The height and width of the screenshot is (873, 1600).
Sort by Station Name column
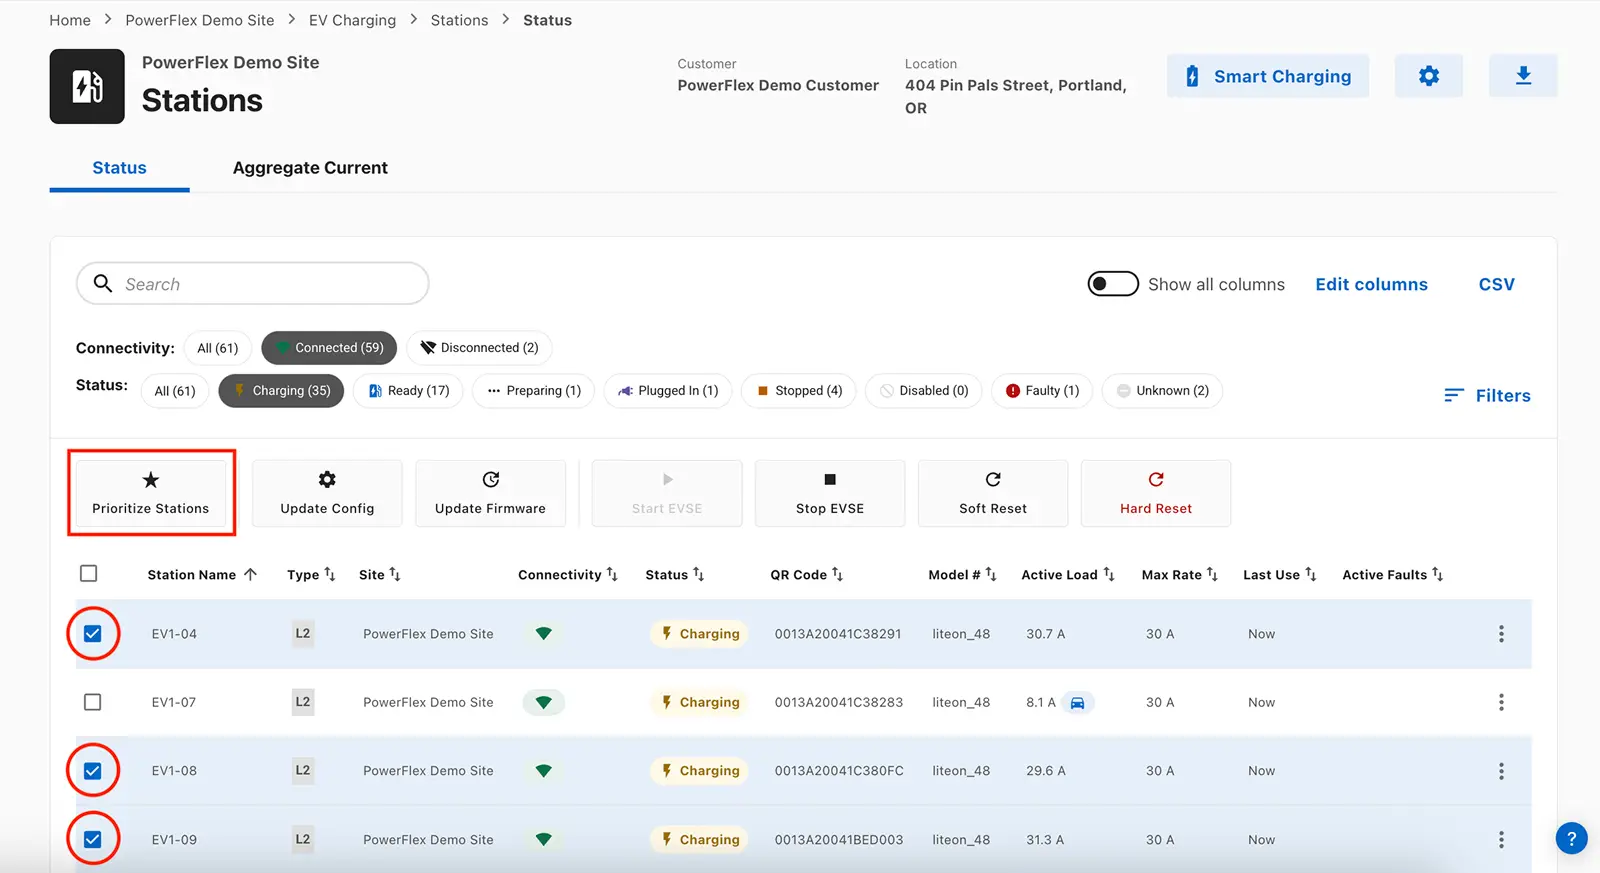[x=202, y=575]
